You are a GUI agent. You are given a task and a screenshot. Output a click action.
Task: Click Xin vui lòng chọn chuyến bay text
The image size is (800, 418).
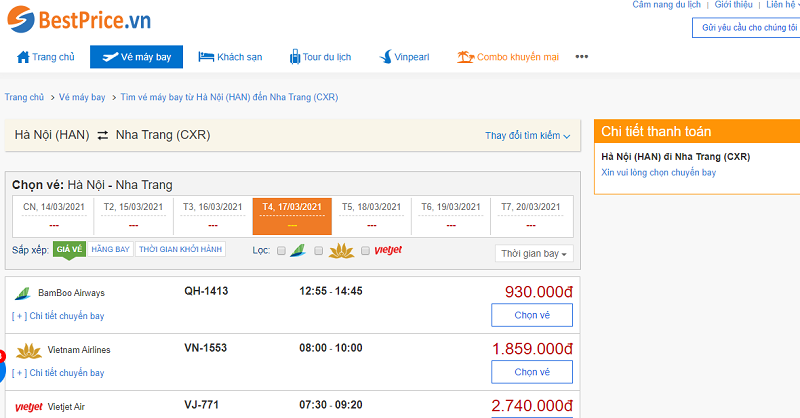(x=659, y=173)
